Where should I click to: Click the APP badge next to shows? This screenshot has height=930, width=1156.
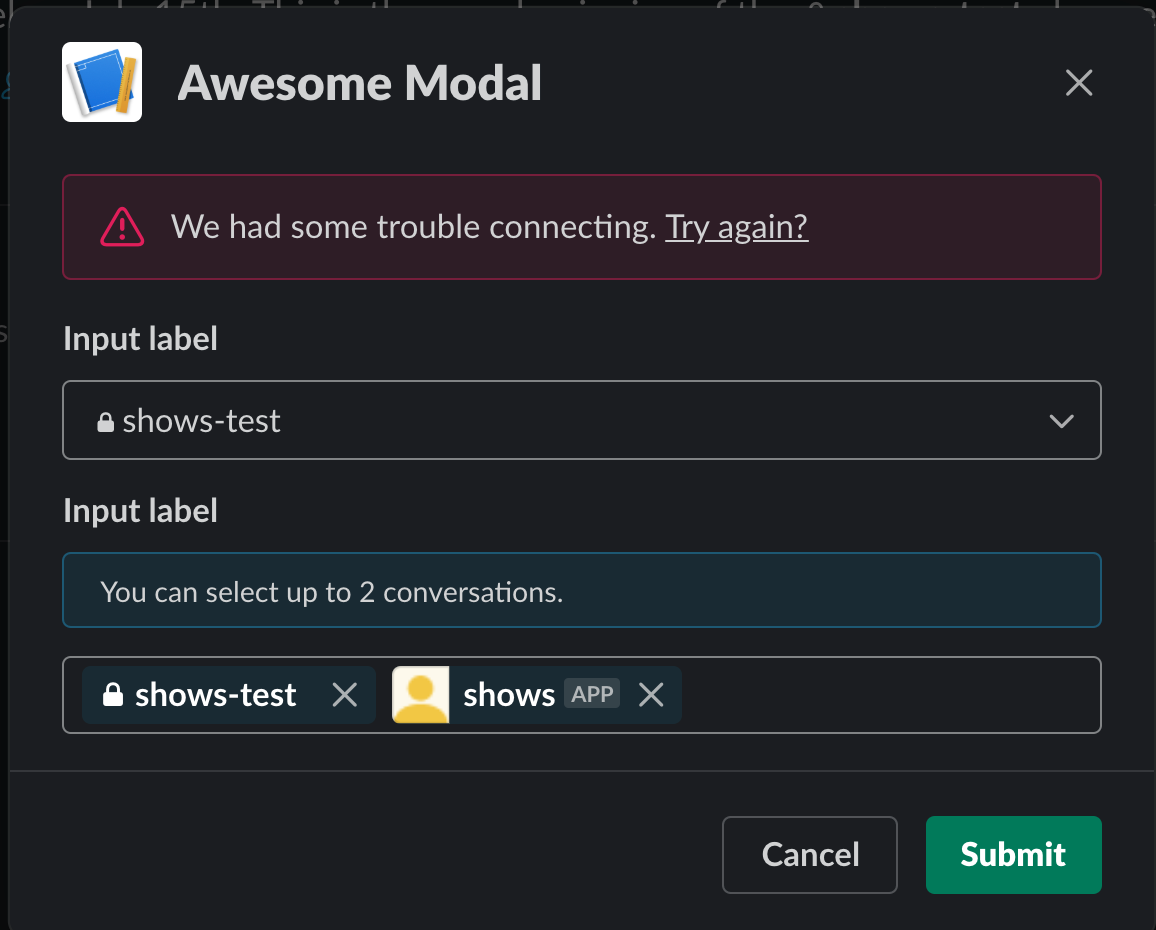(592, 694)
